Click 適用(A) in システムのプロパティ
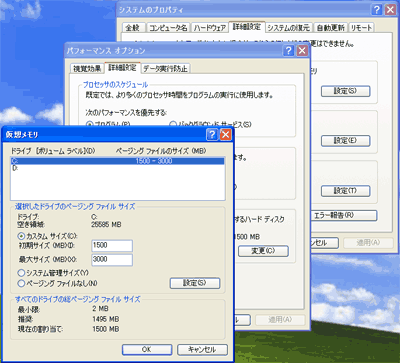The image size is (400, 363). [x=368, y=242]
